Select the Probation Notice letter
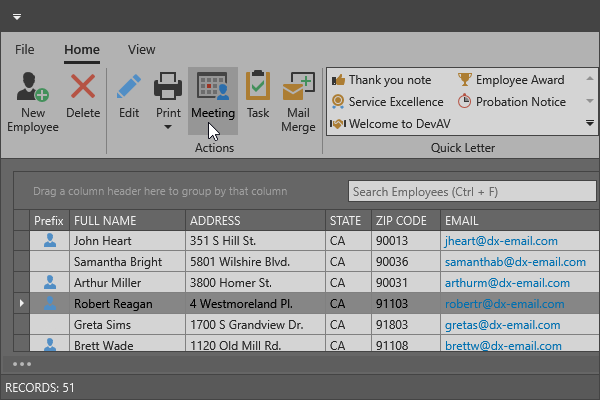The image size is (600, 400). (x=512, y=102)
